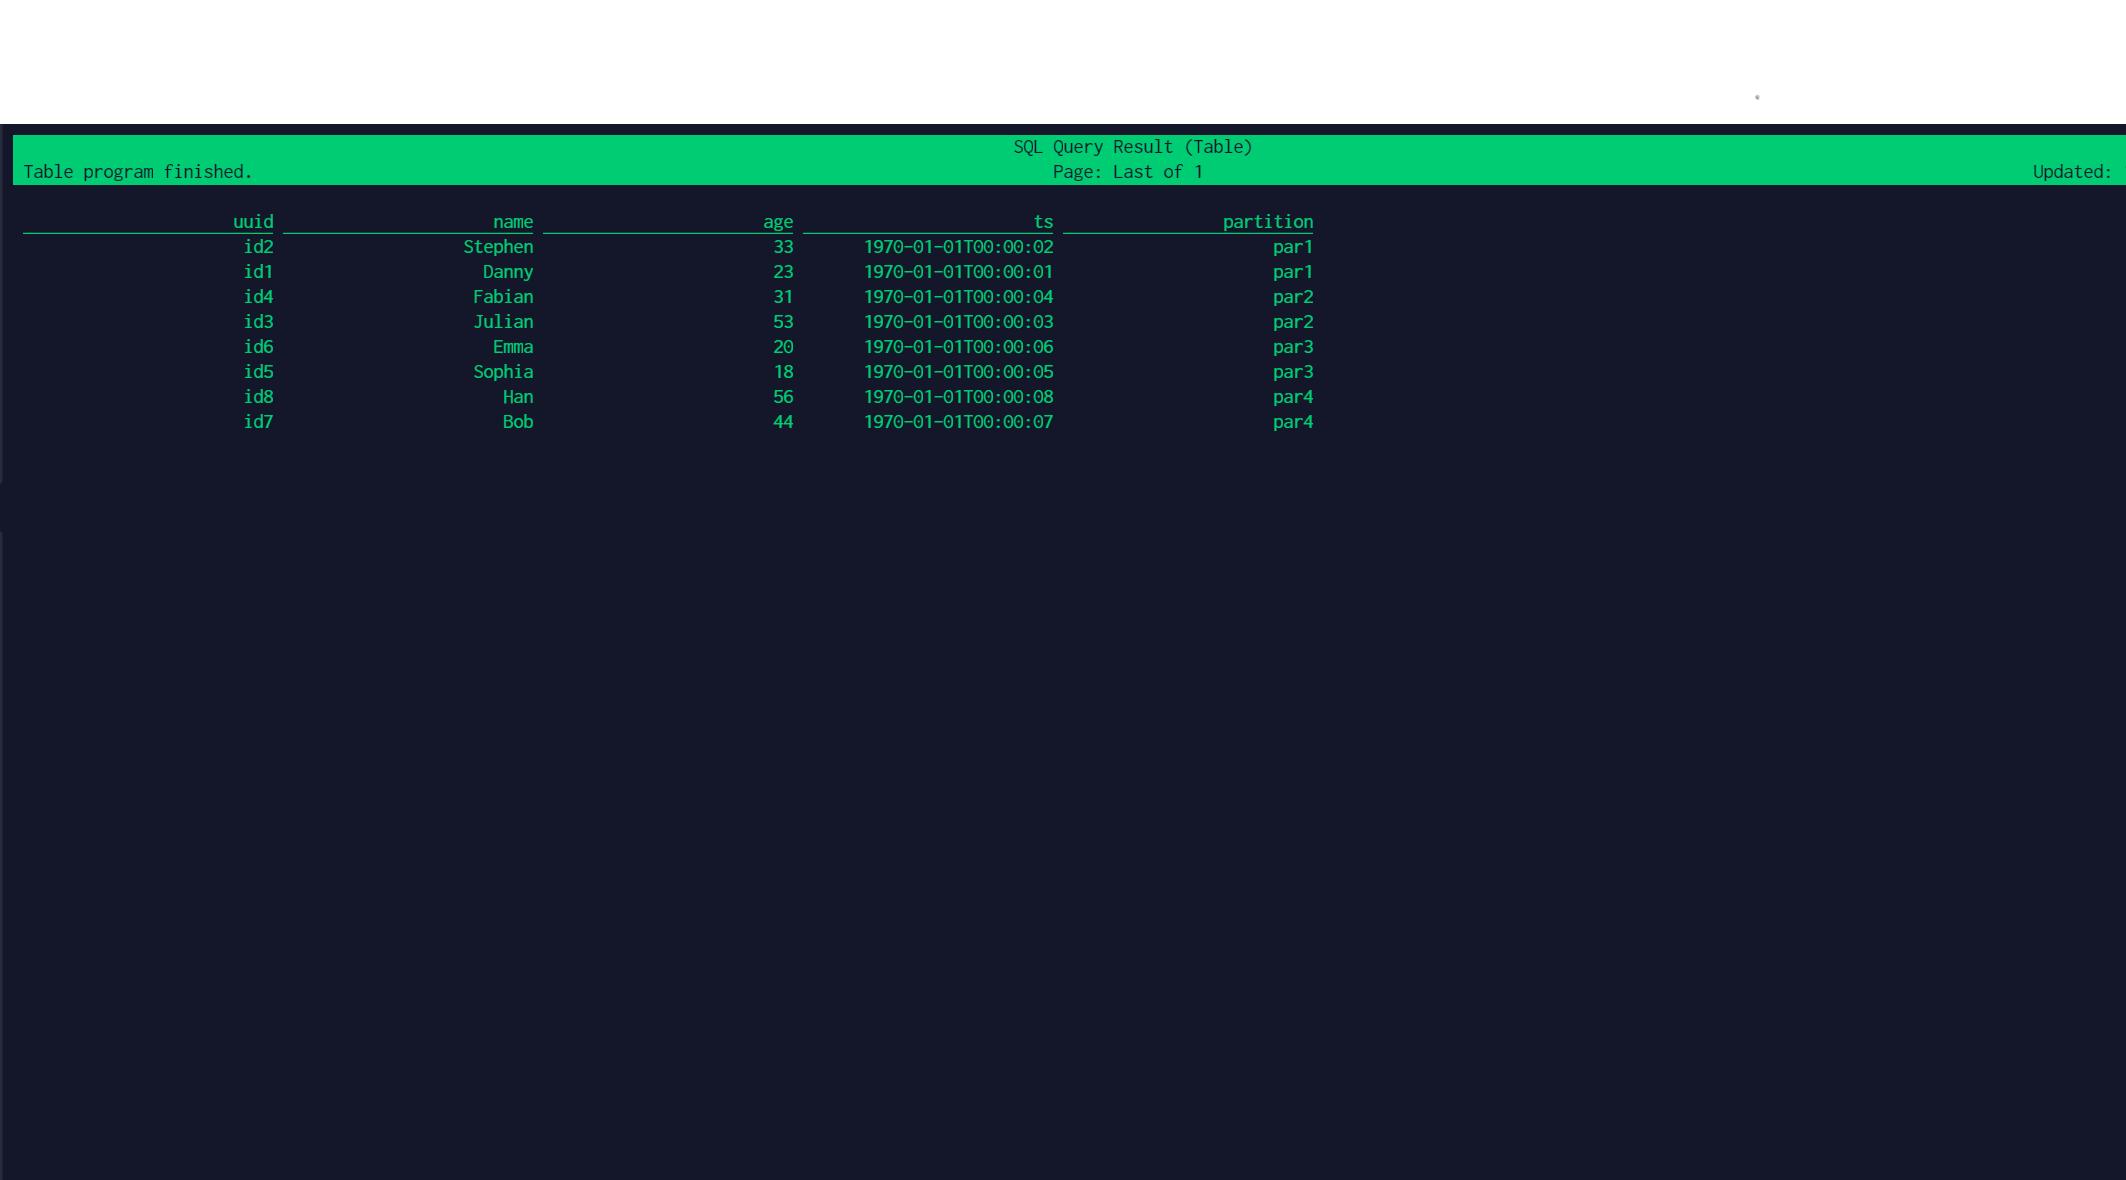Click the Bob name cell
This screenshot has height=1180, width=2126.
click(x=517, y=422)
